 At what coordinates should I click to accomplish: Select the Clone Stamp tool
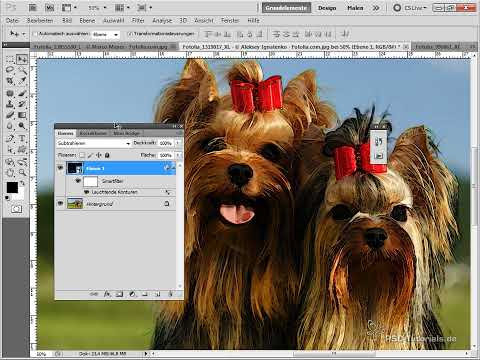pos(10,104)
